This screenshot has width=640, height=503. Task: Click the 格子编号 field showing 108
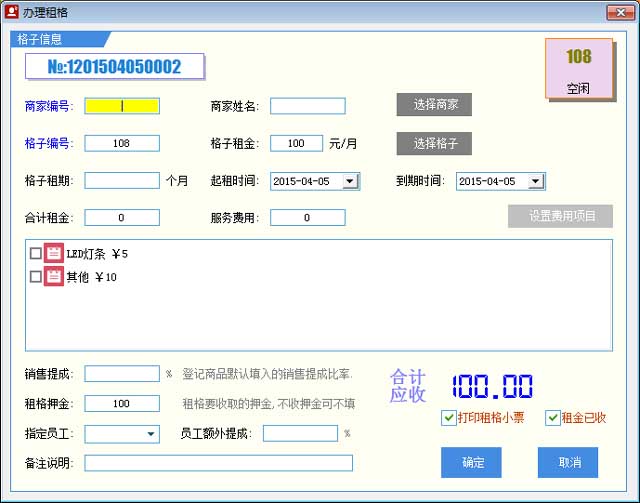coord(122,143)
